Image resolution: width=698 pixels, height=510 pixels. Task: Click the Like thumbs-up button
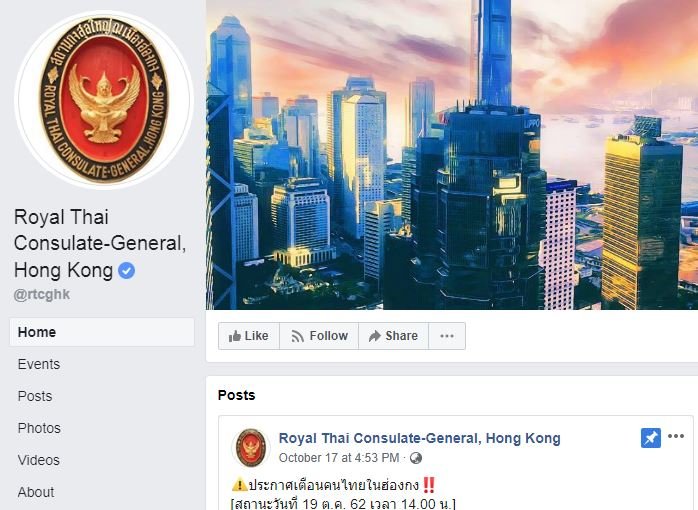249,336
